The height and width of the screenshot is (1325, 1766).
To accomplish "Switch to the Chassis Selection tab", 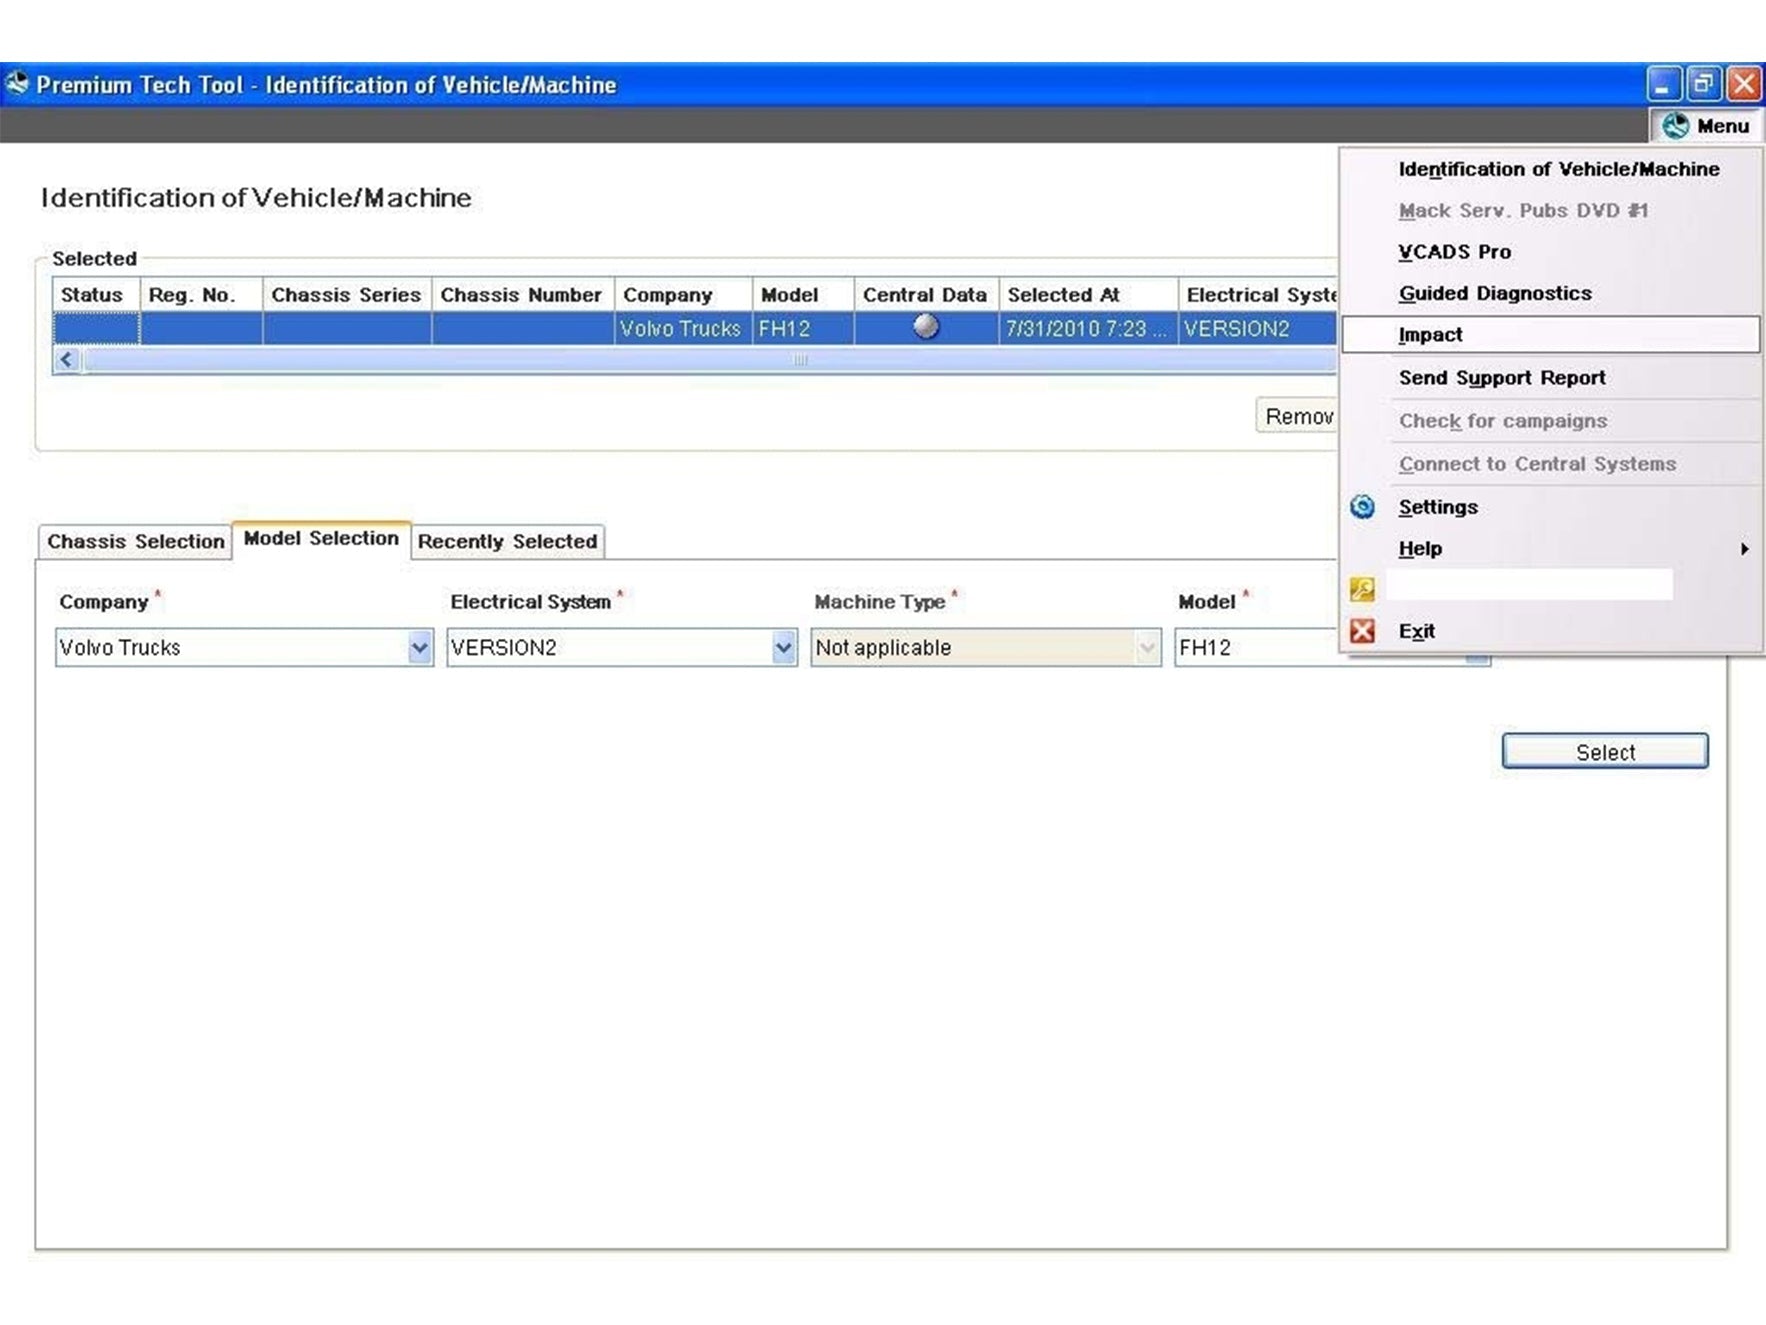I will [x=136, y=541].
